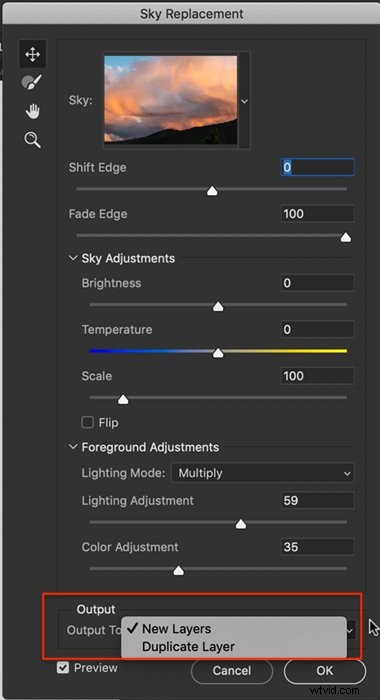
Task: Confirm with the OK button
Action: point(325,671)
